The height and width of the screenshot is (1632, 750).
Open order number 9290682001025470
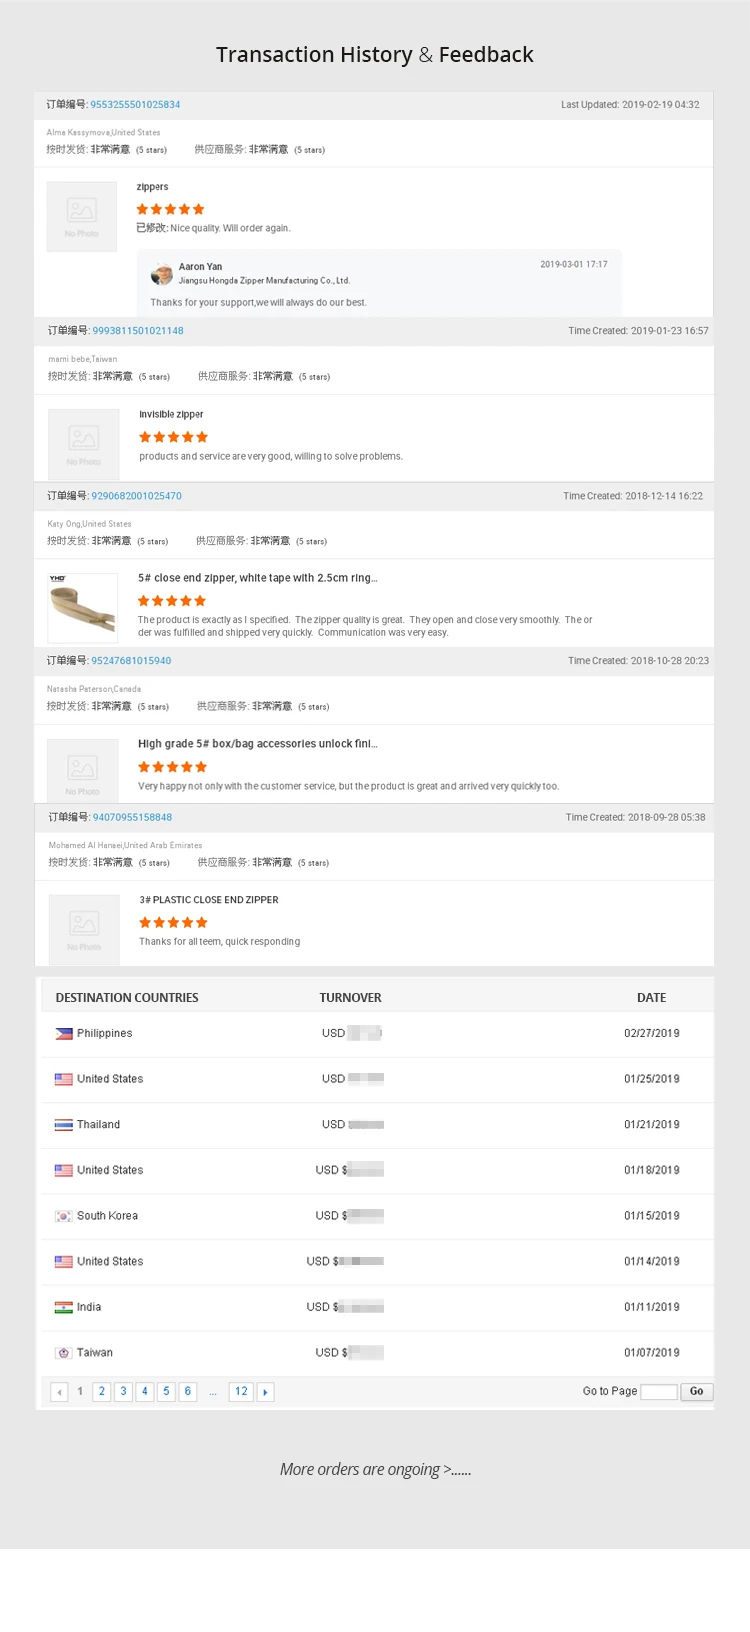coord(136,496)
